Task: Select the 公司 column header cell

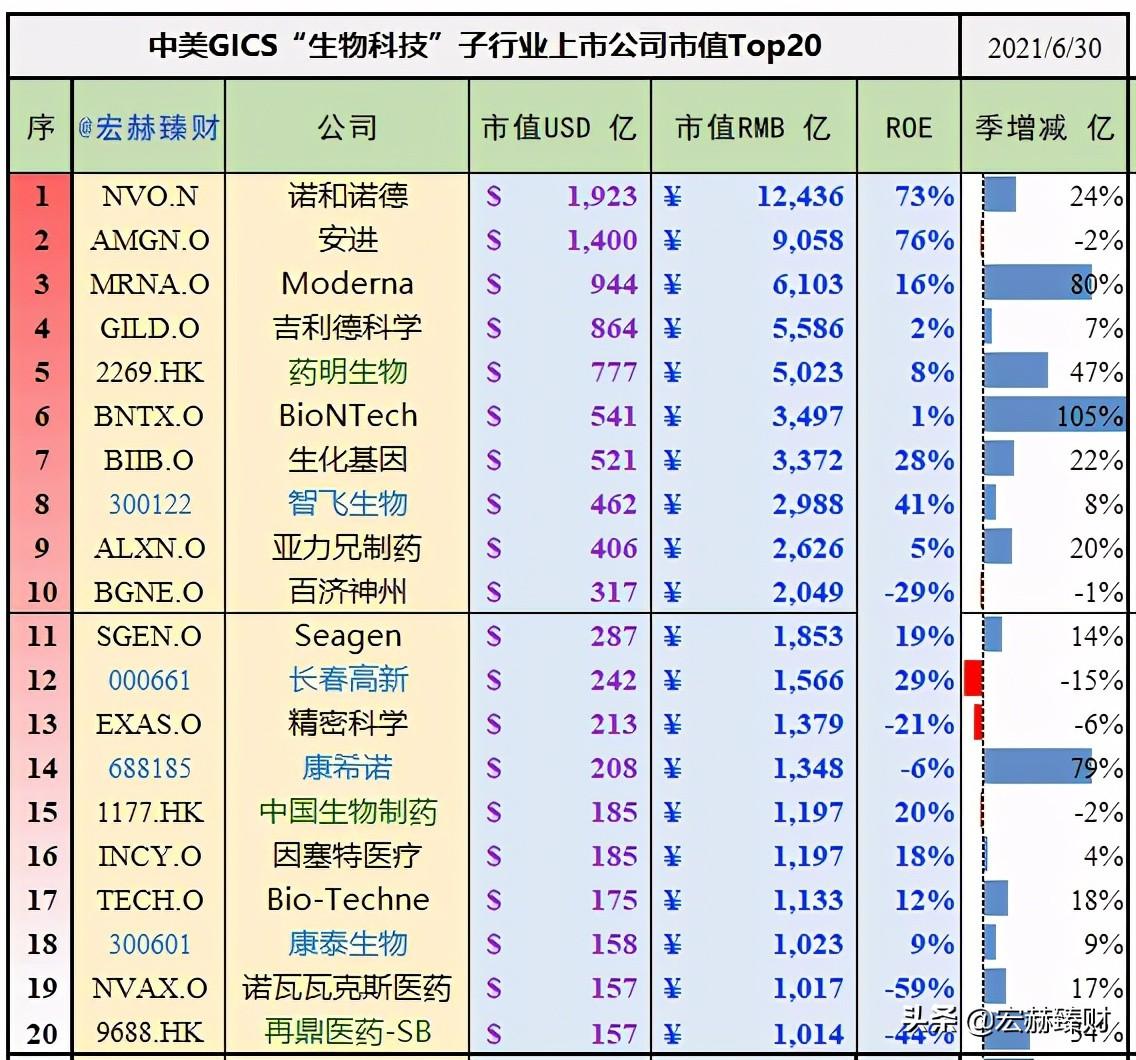Action: click(347, 127)
